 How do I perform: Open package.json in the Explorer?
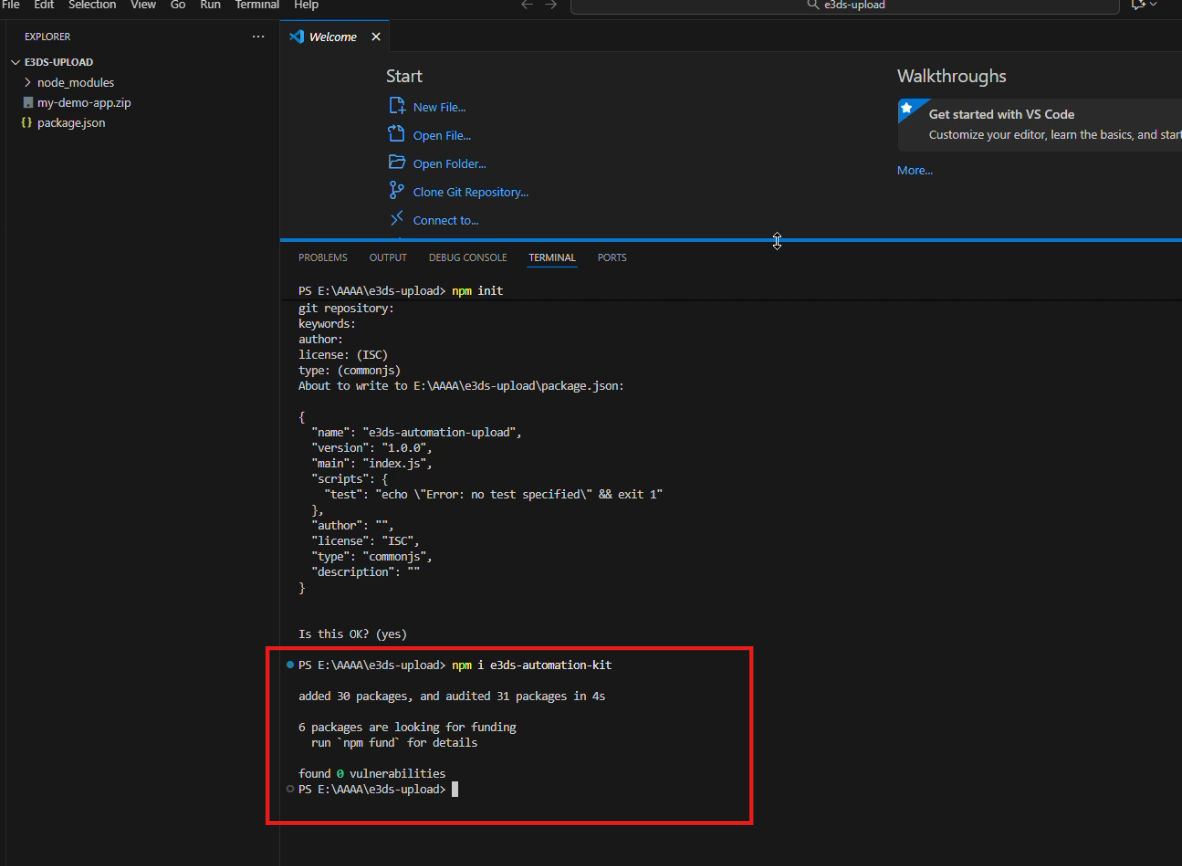[71, 123]
